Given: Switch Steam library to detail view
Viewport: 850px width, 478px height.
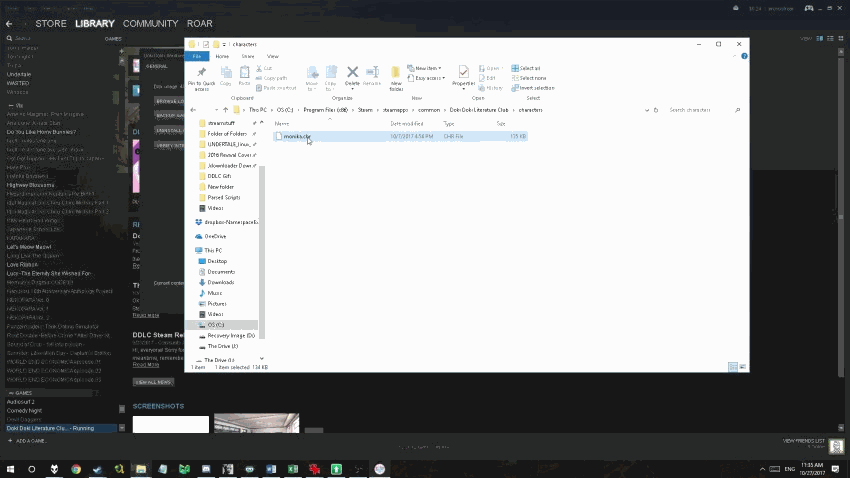Looking at the screenshot, I should 820,38.
